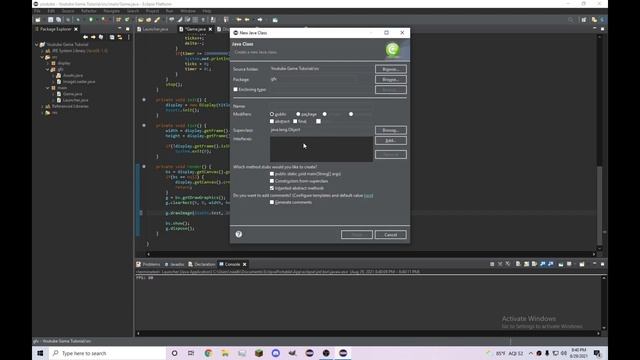Minimize the Package Explorer panel
Screen dimensions: 640x360
pos(120,29)
